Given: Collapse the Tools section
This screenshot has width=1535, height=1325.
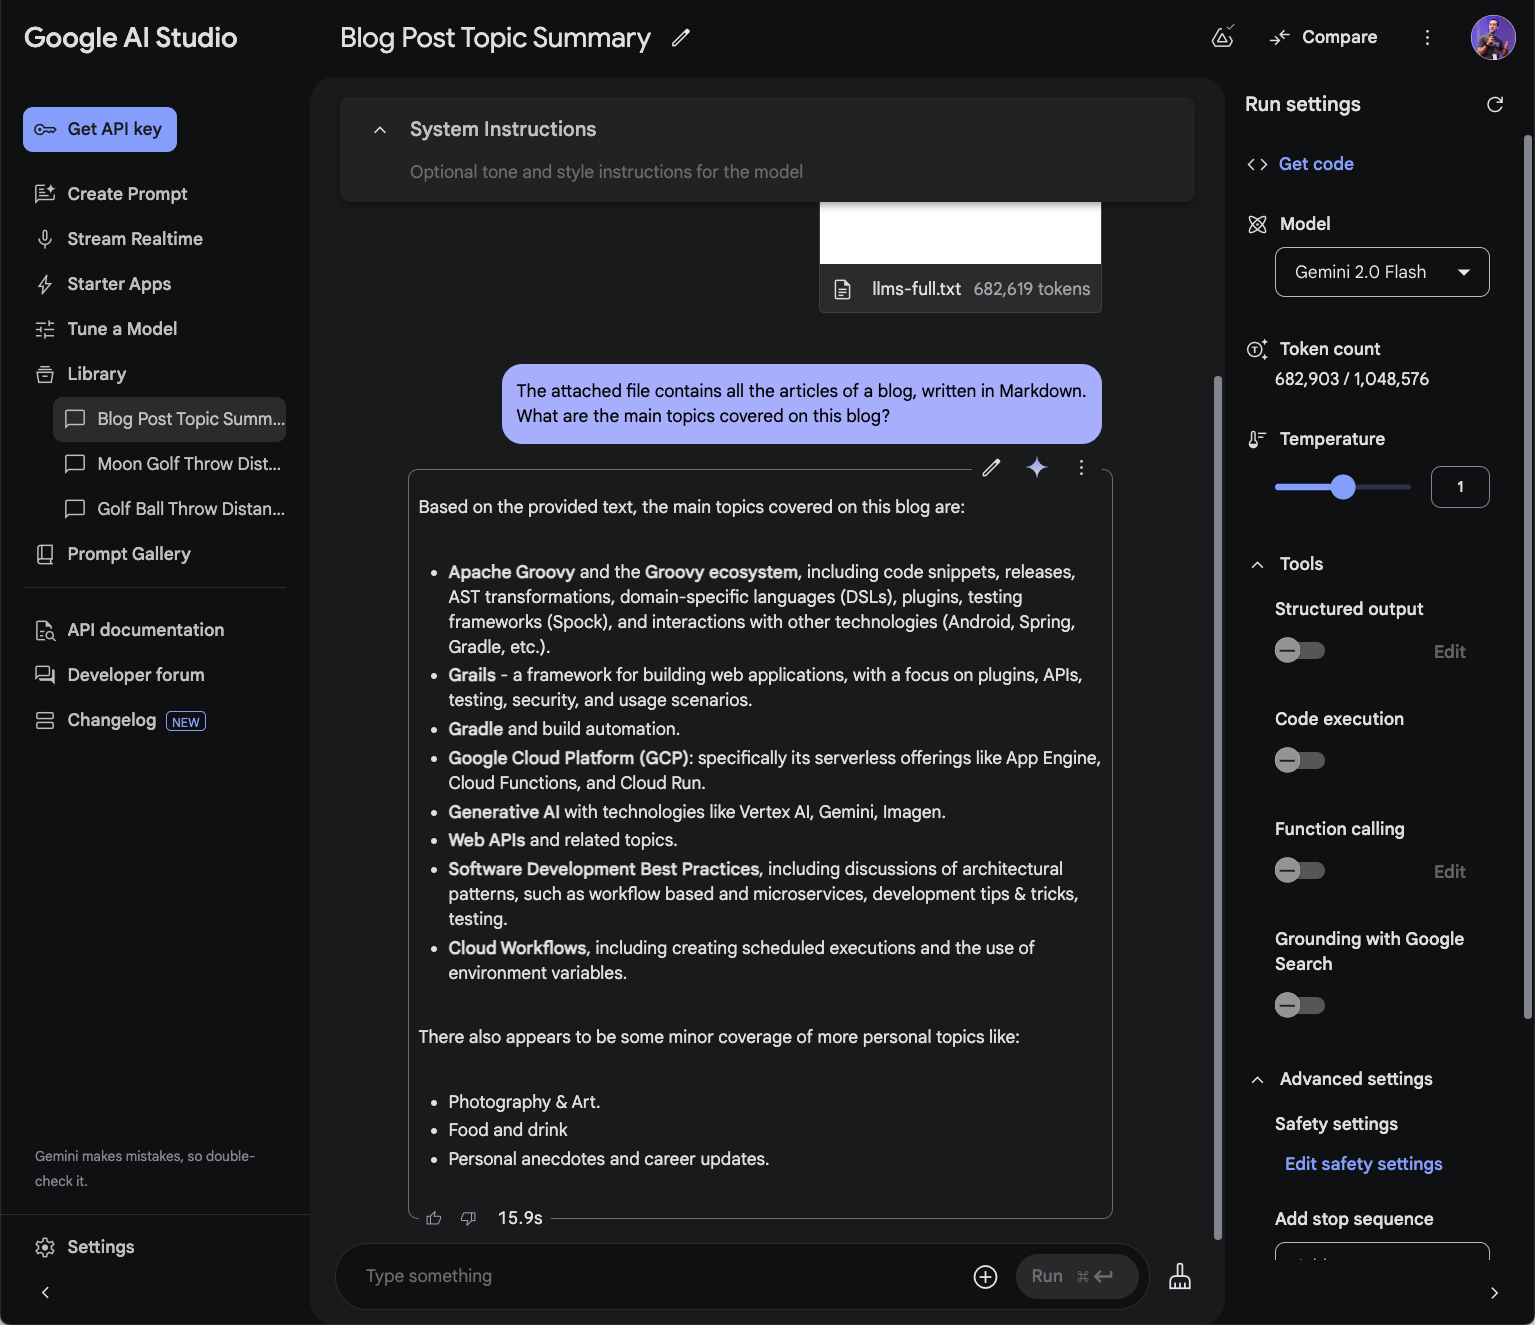Looking at the screenshot, I should pyautogui.click(x=1257, y=565).
